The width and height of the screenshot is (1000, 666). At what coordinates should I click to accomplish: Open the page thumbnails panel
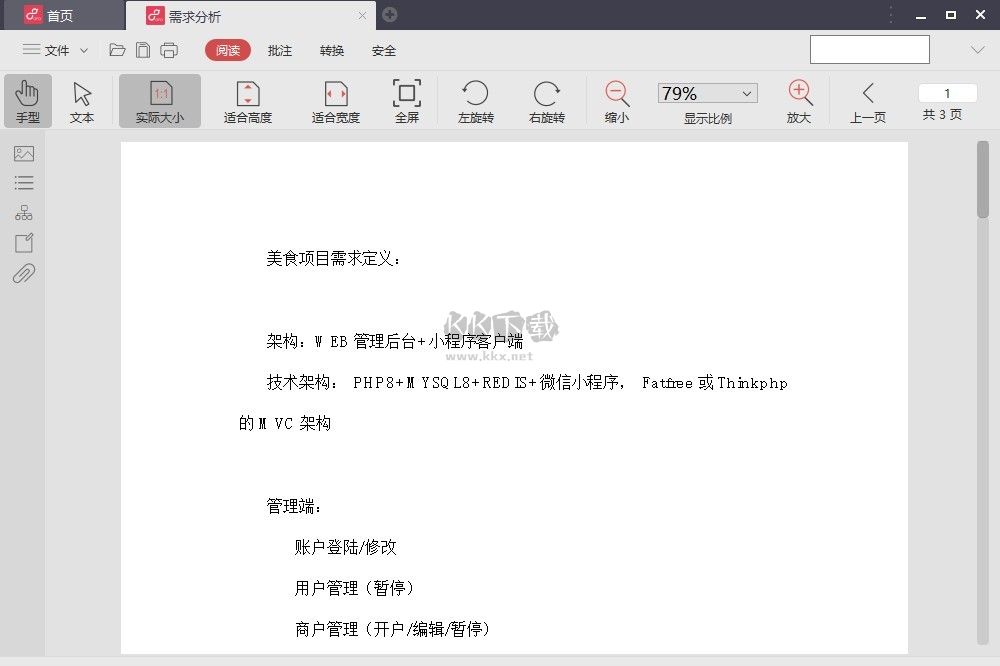click(24, 153)
